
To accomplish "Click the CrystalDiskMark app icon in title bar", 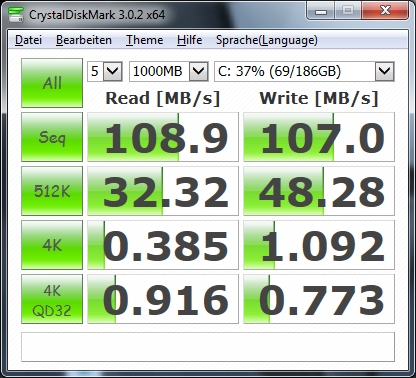I will click(16, 14).
